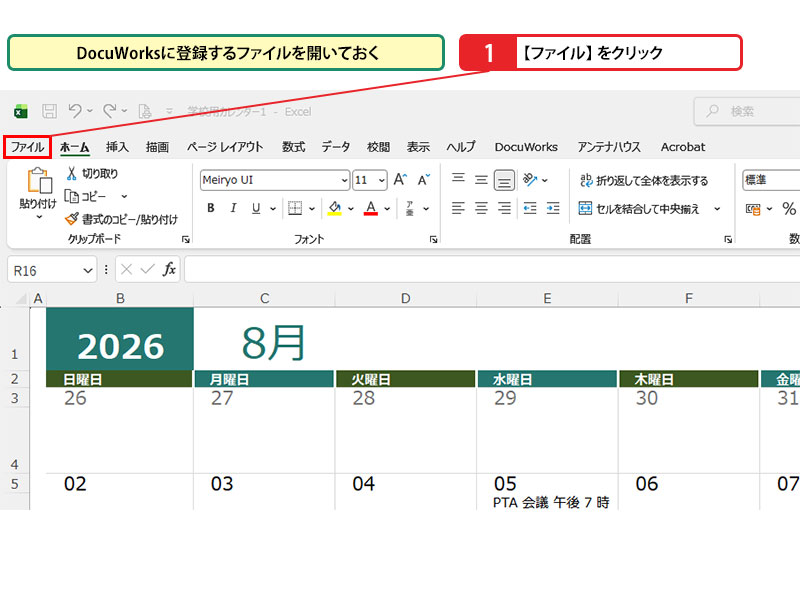Open the ヘルプ tab

pos(461,147)
